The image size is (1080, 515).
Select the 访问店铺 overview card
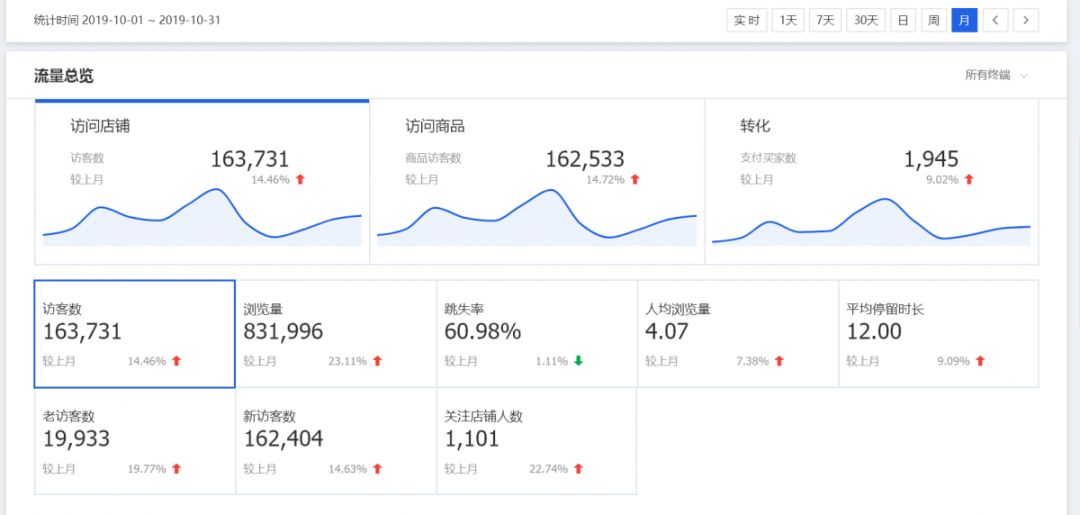(x=202, y=182)
